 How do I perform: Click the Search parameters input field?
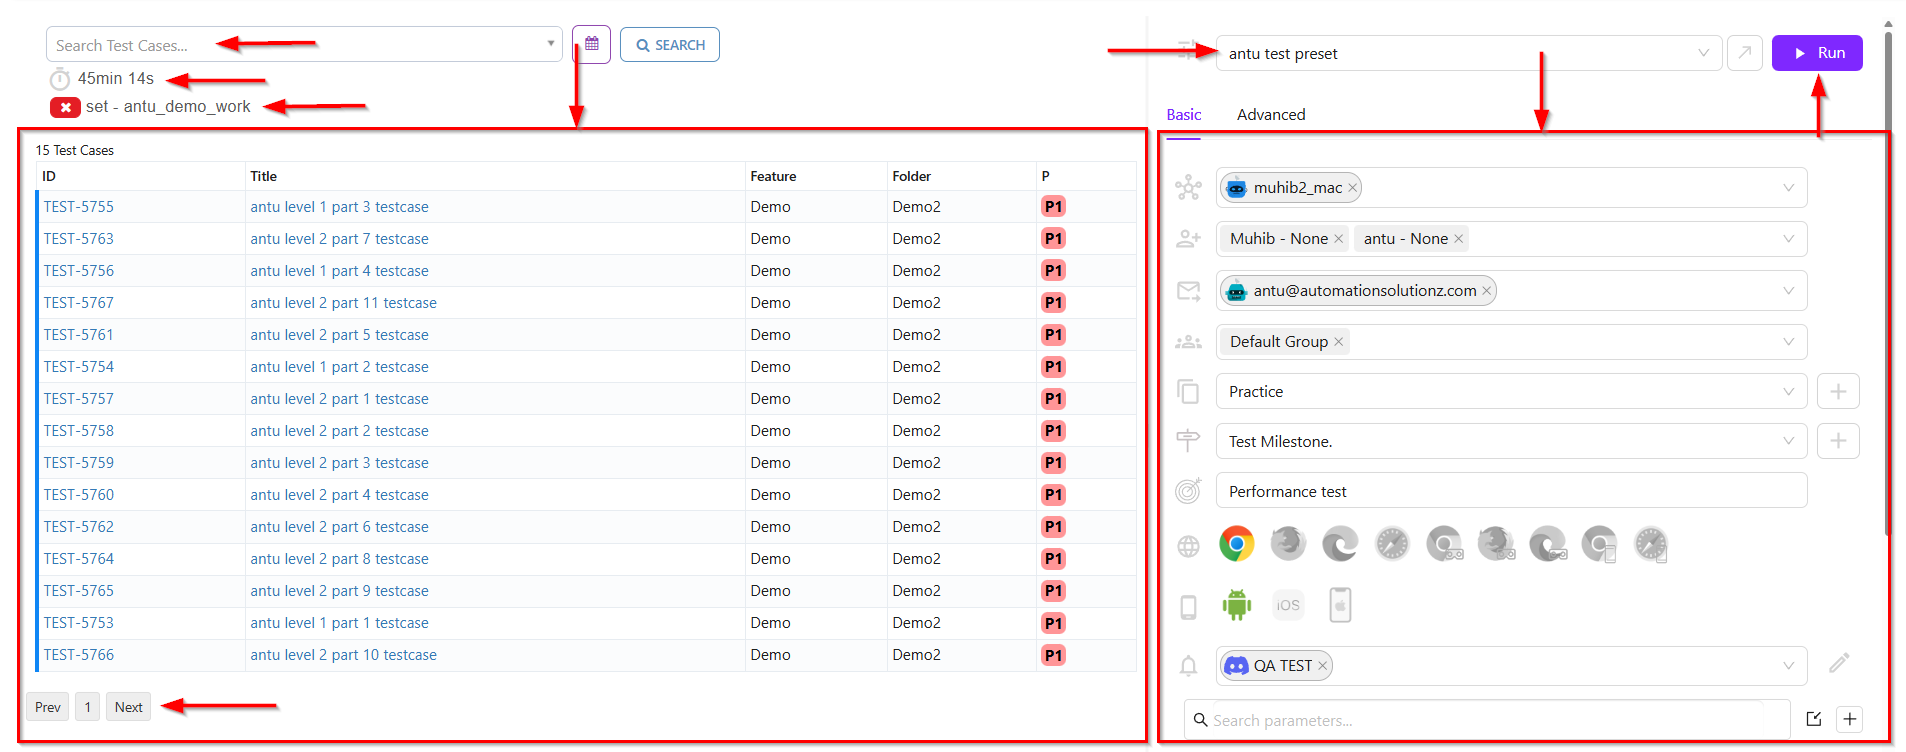(1490, 720)
